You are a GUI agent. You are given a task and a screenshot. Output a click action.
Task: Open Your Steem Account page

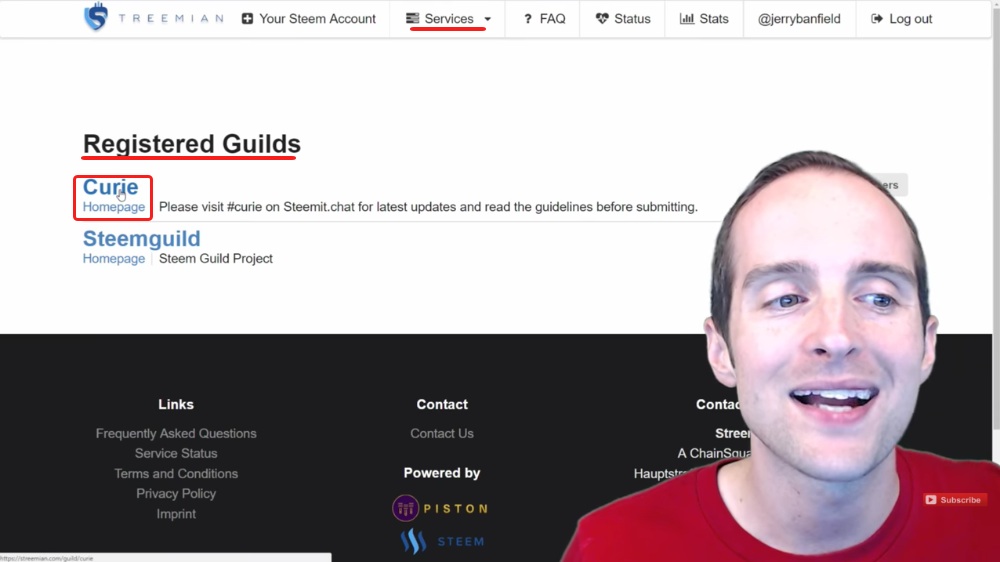click(x=309, y=19)
